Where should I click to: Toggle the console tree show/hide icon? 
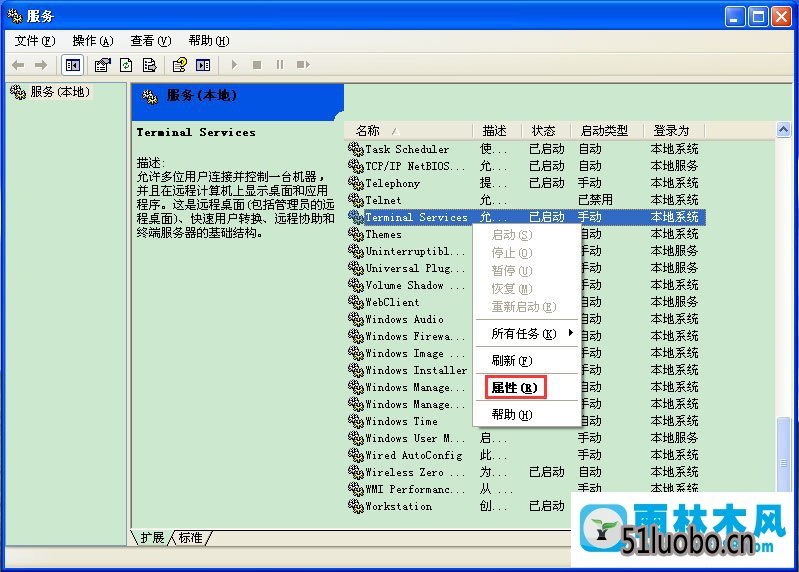[73, 65]
